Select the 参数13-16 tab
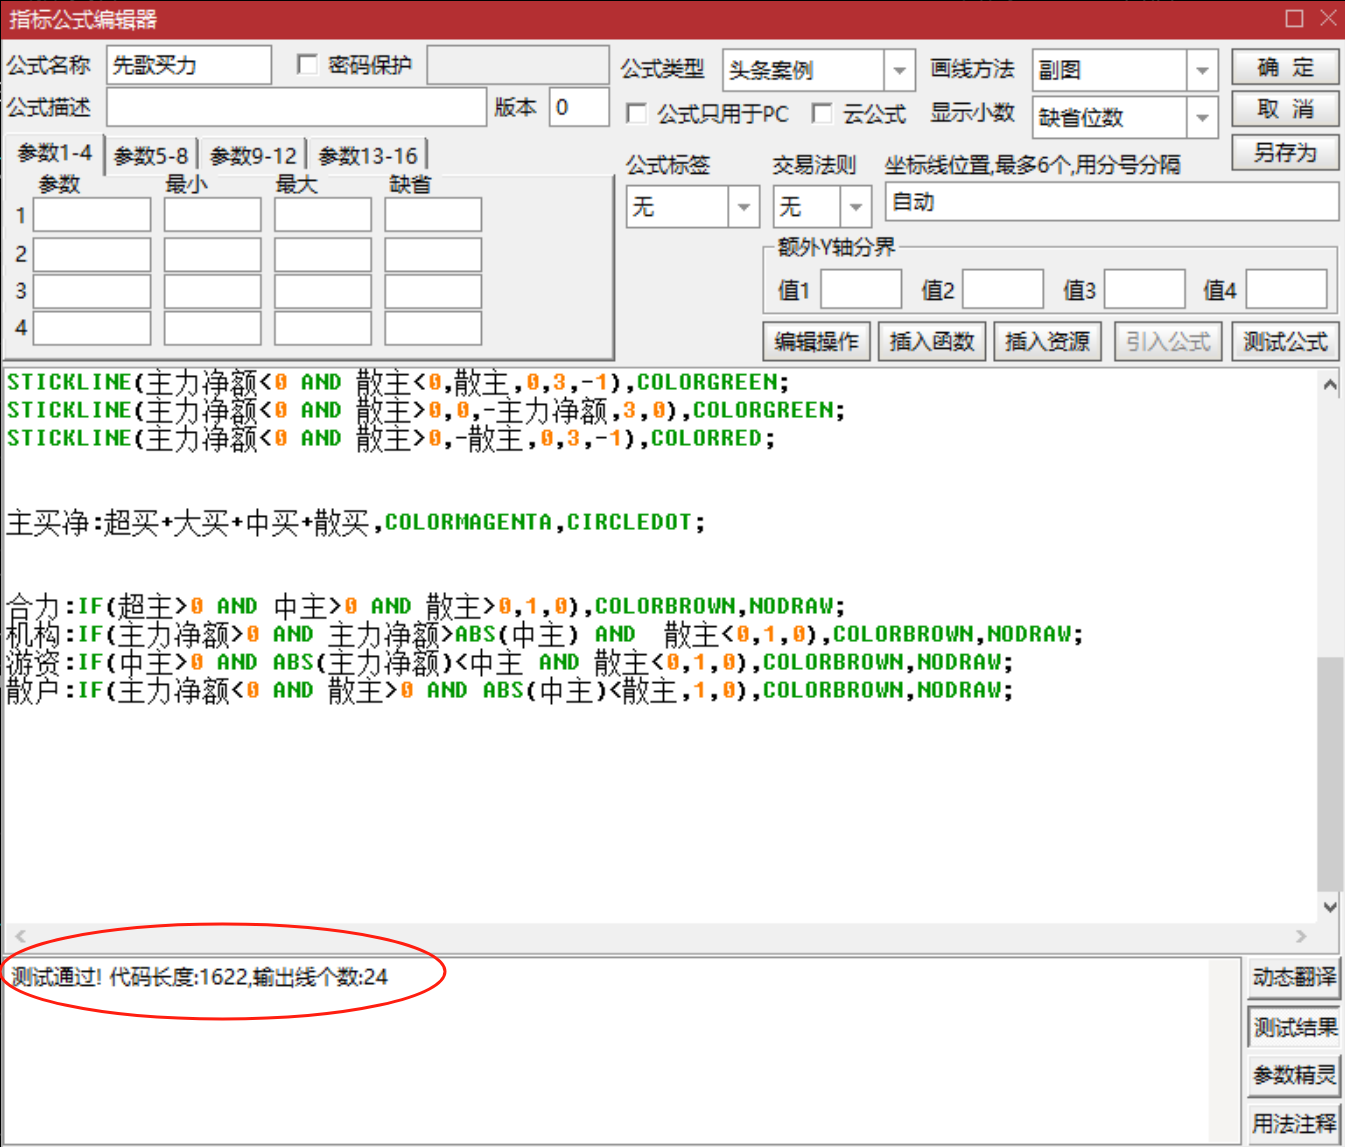Viewport: 1345px width, 1147px height. click(367, 156)
